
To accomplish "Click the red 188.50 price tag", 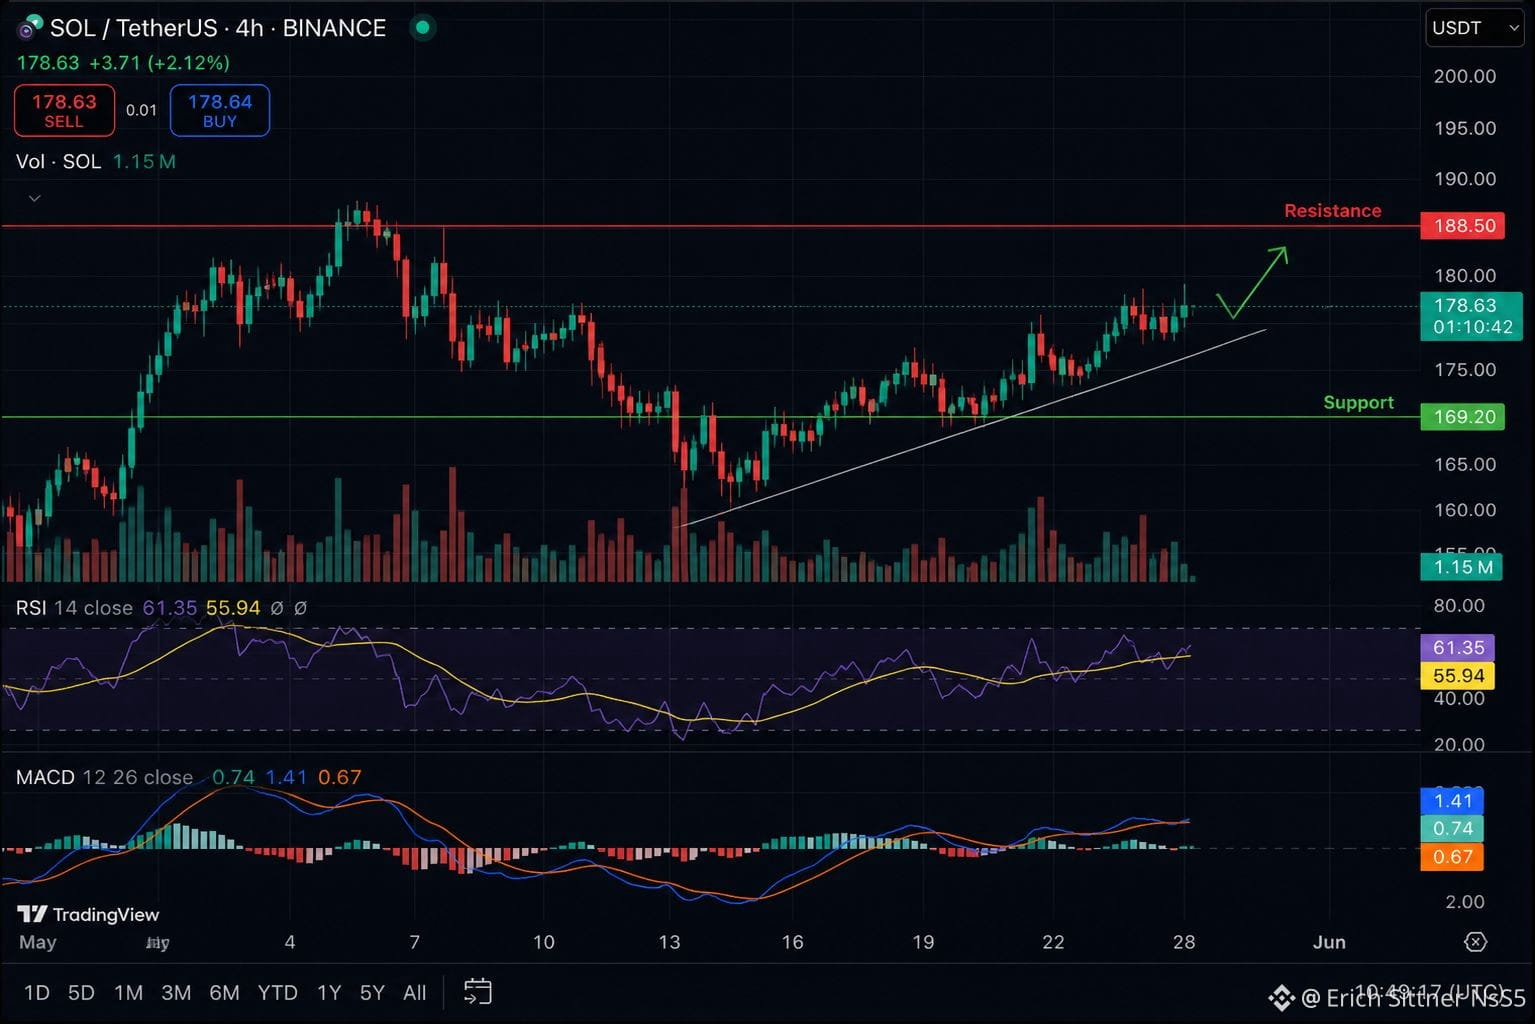I will point(1464,226).
